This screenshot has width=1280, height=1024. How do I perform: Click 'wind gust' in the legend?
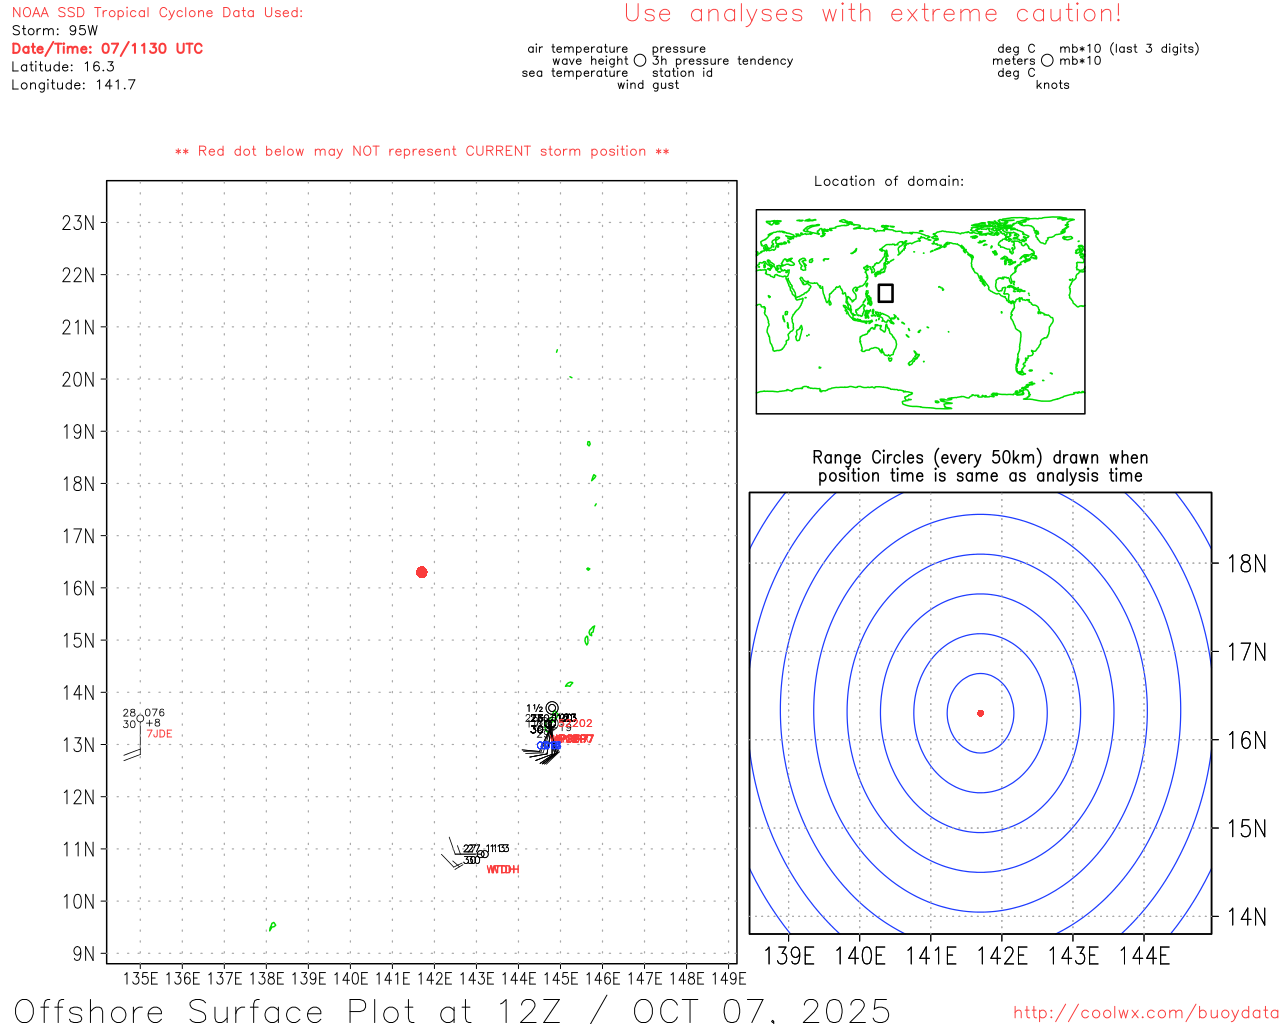pyautogui.click(x=648, y=85)
